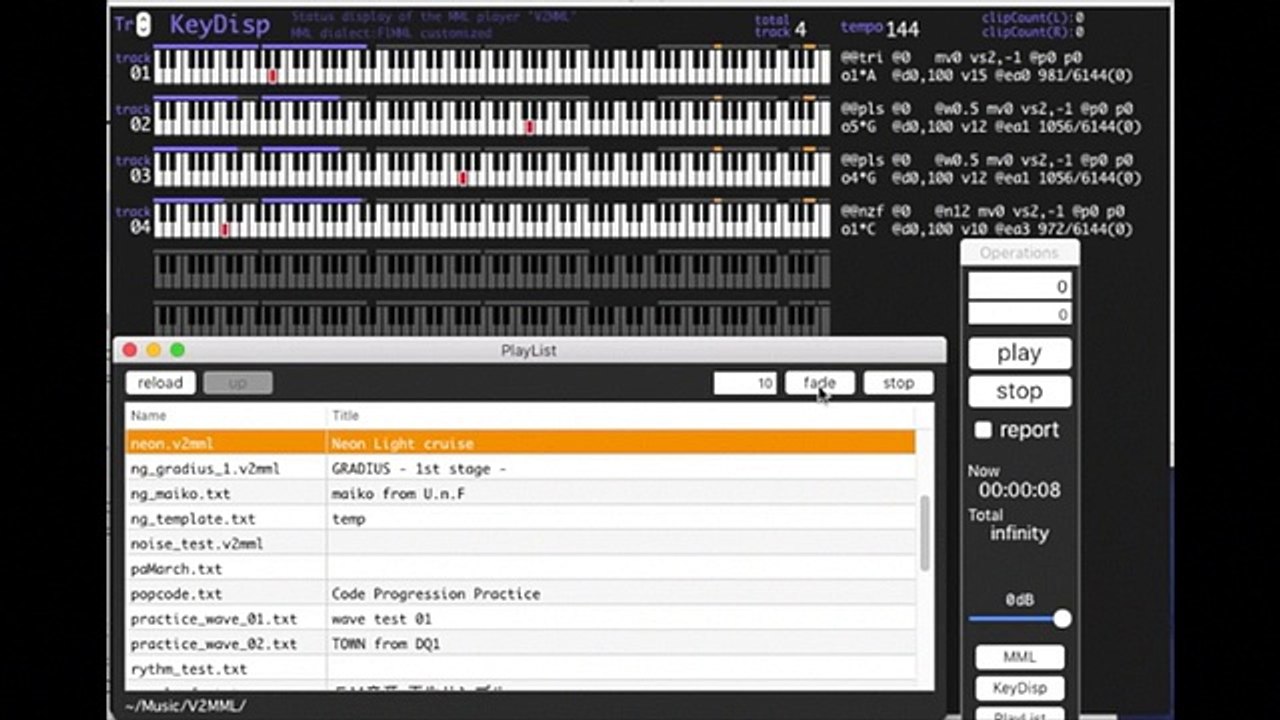
Task: Select popcode.txt in the playlist
Action: pyautogui.click(x=520, y=593)
